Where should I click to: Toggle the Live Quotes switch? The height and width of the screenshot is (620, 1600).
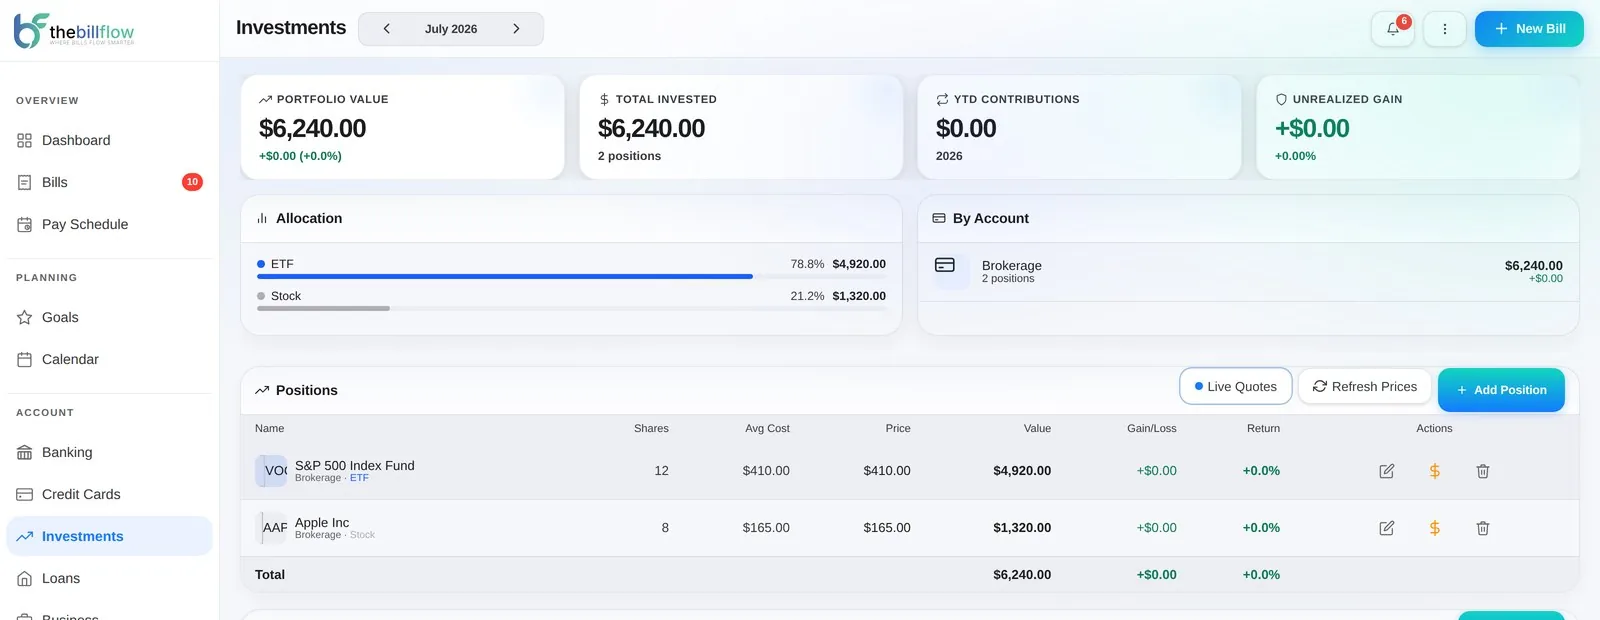pyautogui.click(x=1236, y=387)
